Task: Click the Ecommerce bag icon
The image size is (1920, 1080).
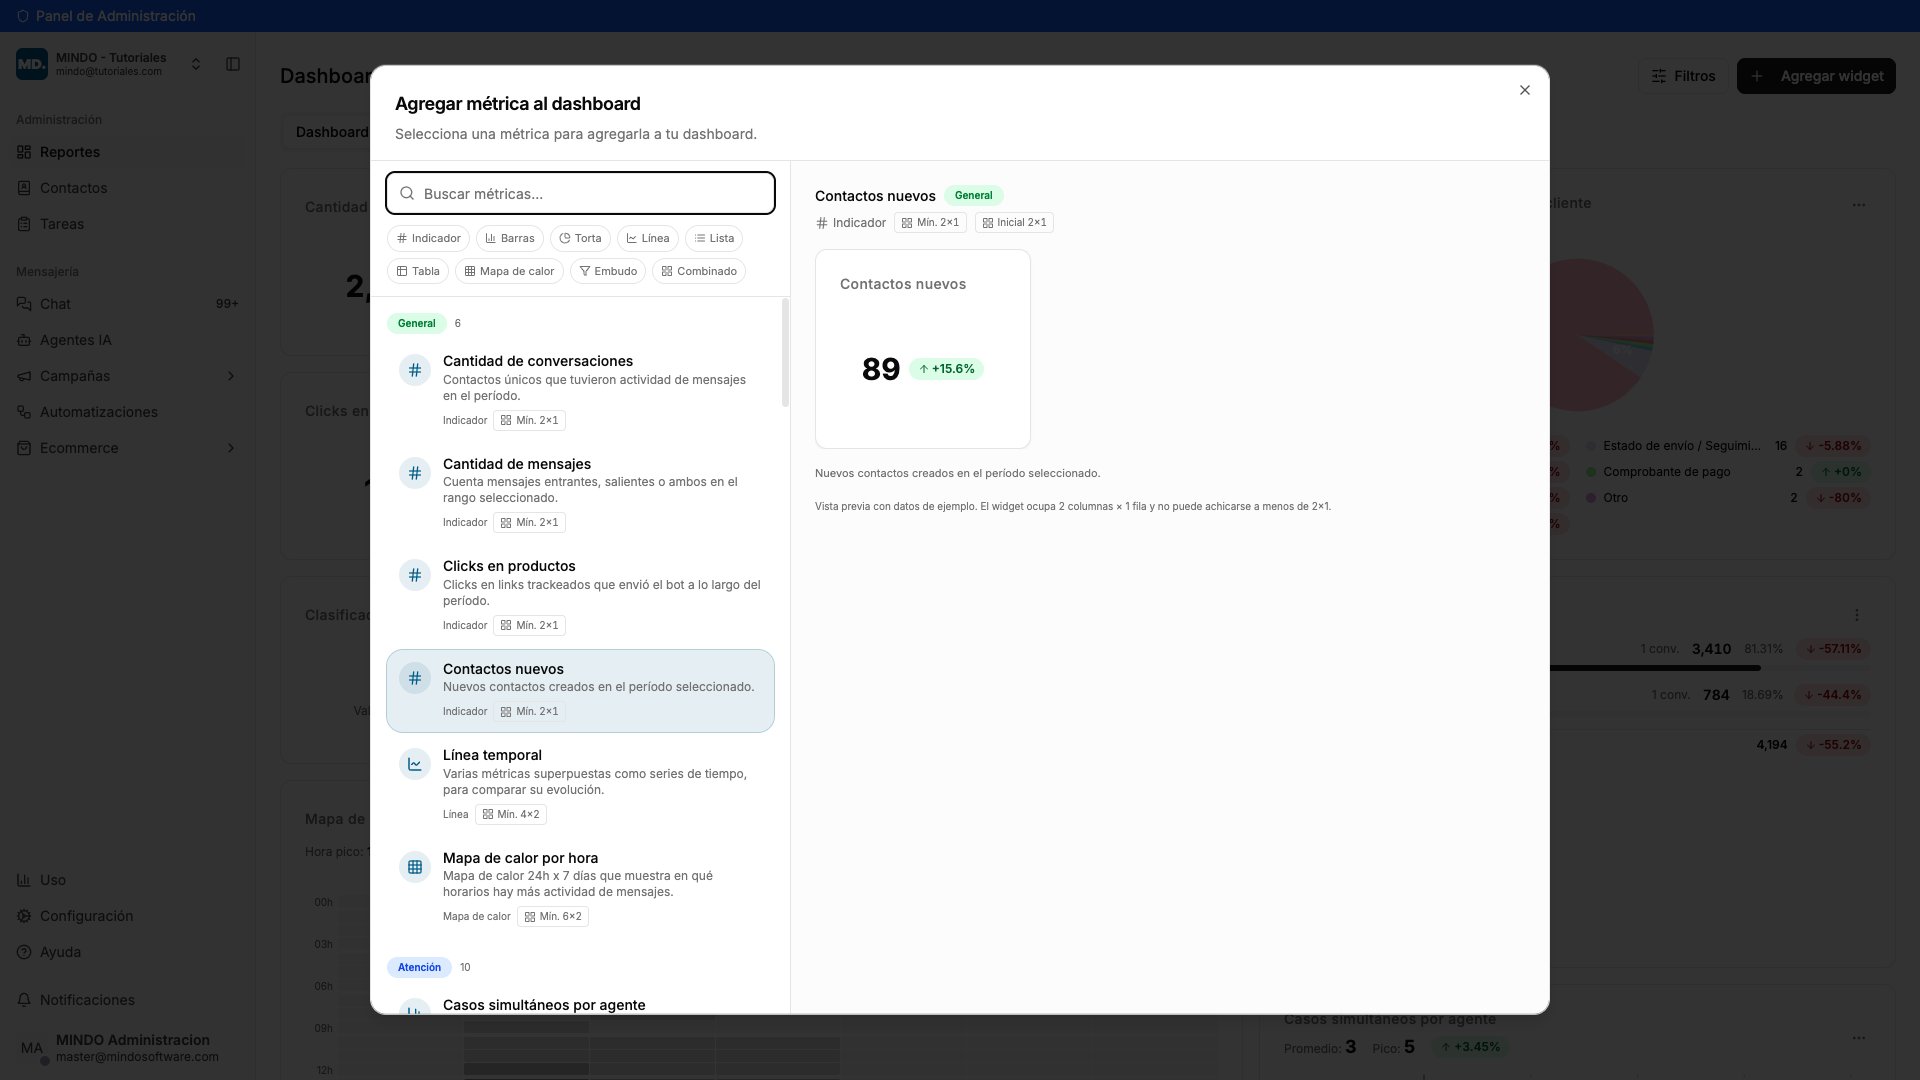Action: (24, 448)
